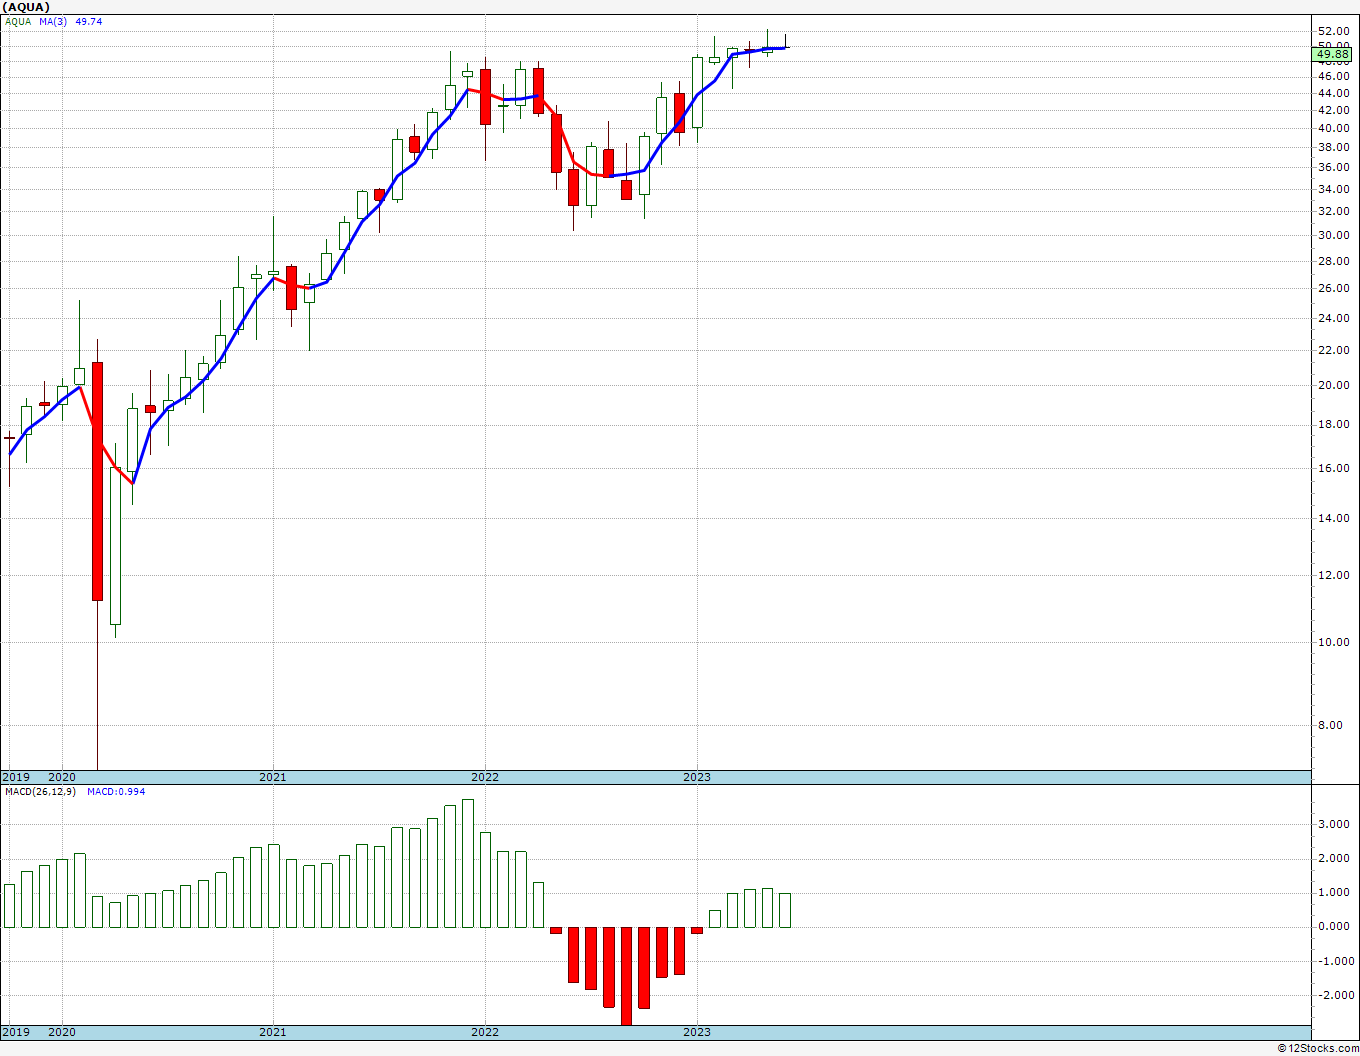Click the MA(3) indicator label
Viewport: 1360px width, 1056px height.
pyautogui.click(x=54, y=21)
